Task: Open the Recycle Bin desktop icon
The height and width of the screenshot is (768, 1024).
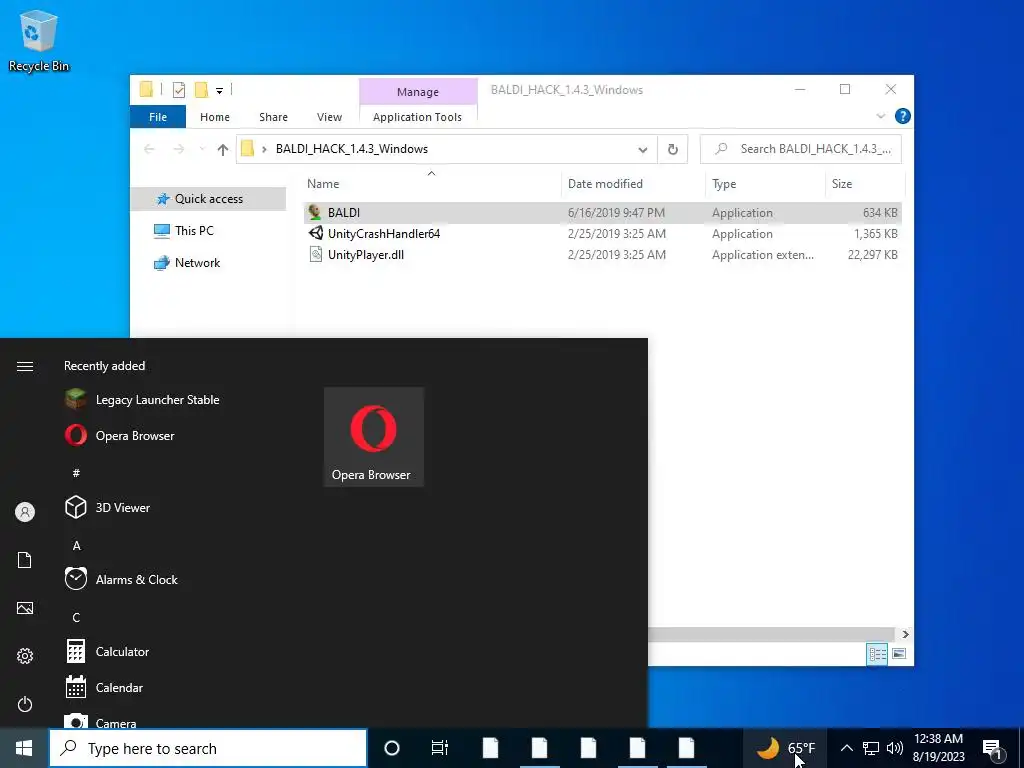Action: (x=39, y=40)
